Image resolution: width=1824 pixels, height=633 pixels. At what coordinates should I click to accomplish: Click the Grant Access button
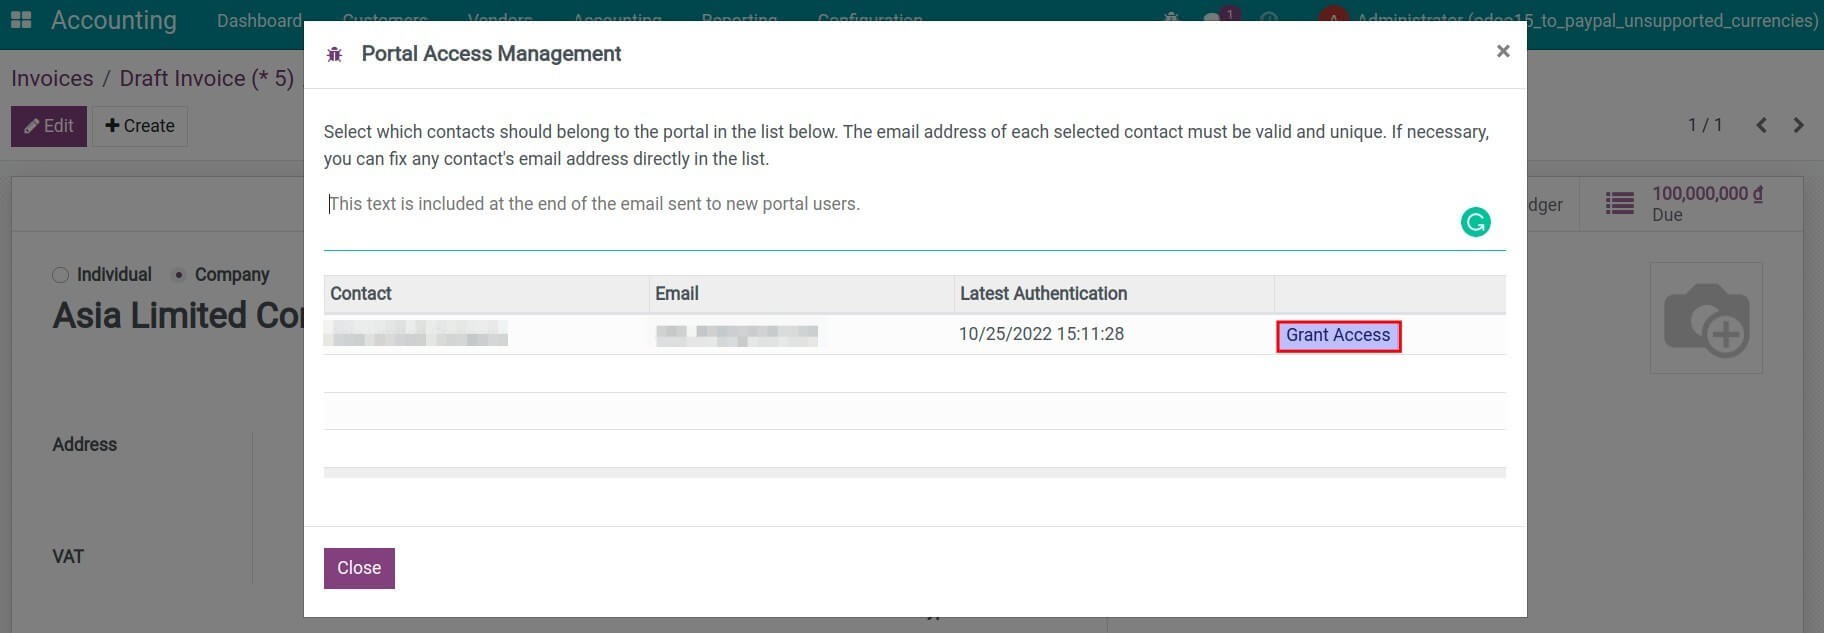pos(1338,335)
